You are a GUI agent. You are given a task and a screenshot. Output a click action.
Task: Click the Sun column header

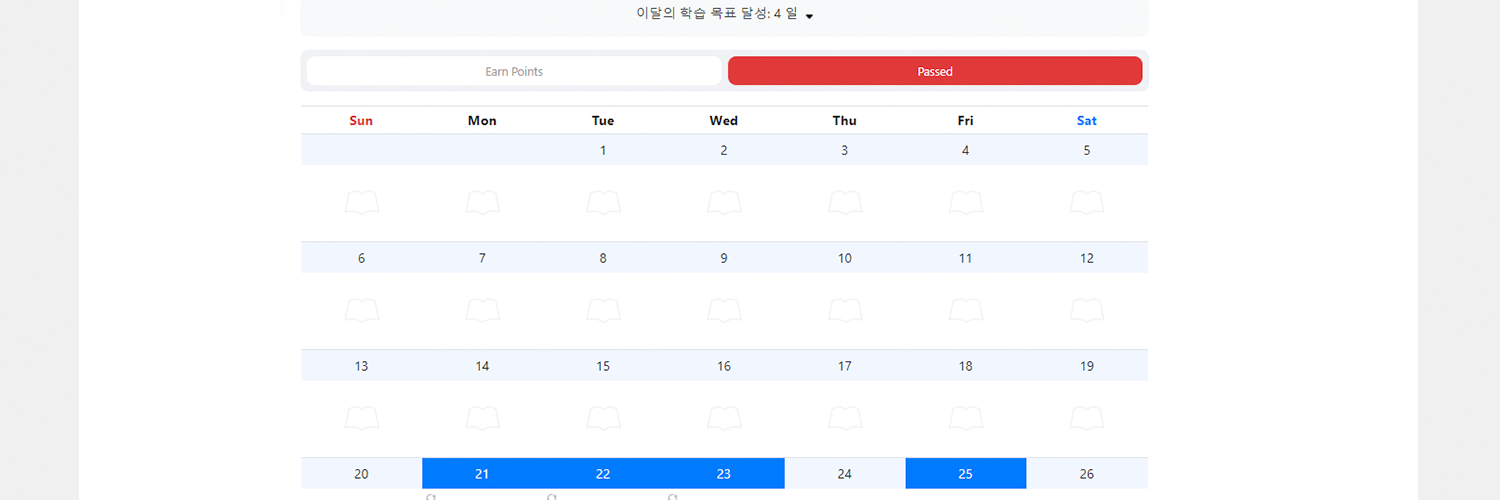pos(361,121)
